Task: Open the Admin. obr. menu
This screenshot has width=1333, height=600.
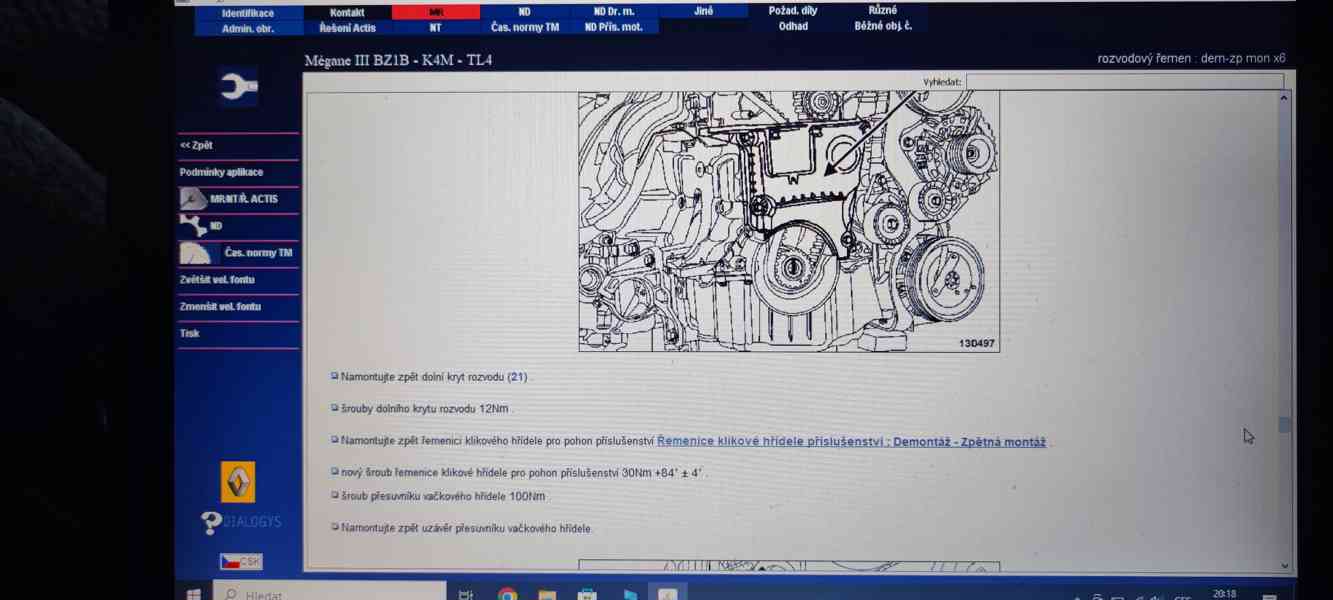Action: point(248,29)
